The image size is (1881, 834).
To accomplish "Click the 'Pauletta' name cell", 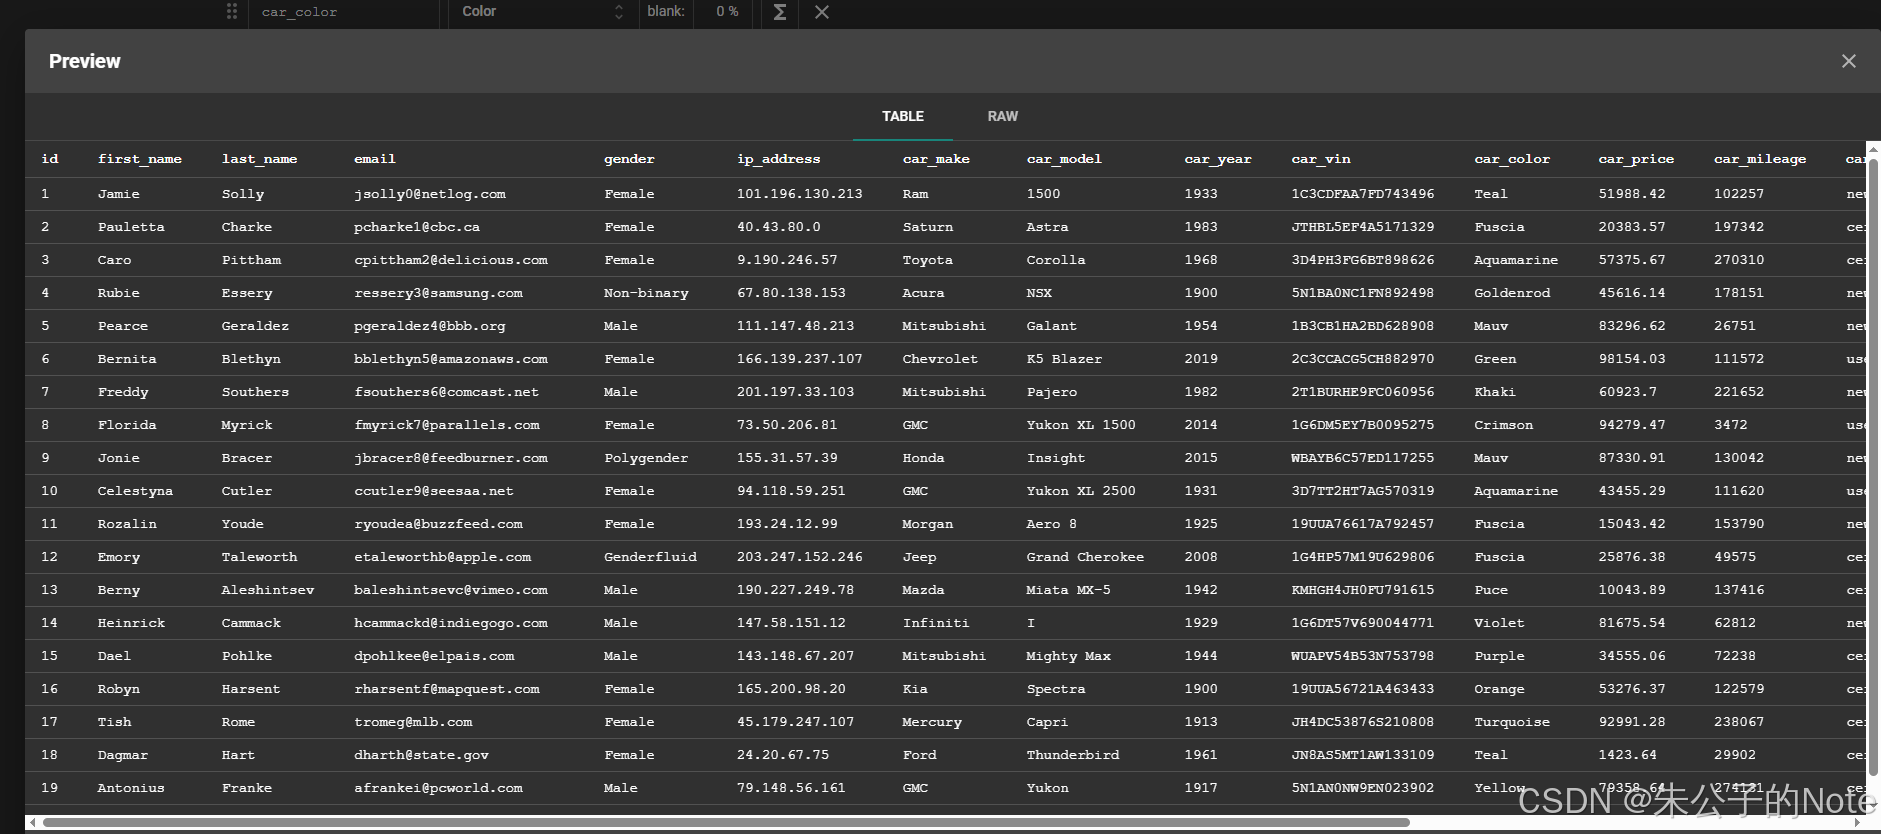I will tap(131, 227).
